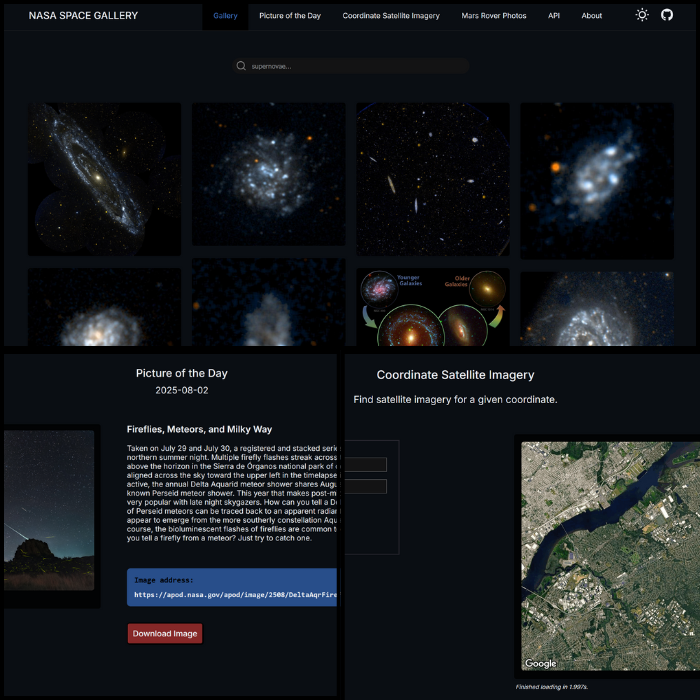700x700 pixels.
Task: Click the Google logo on the map
Action: (x=541, y=663)
